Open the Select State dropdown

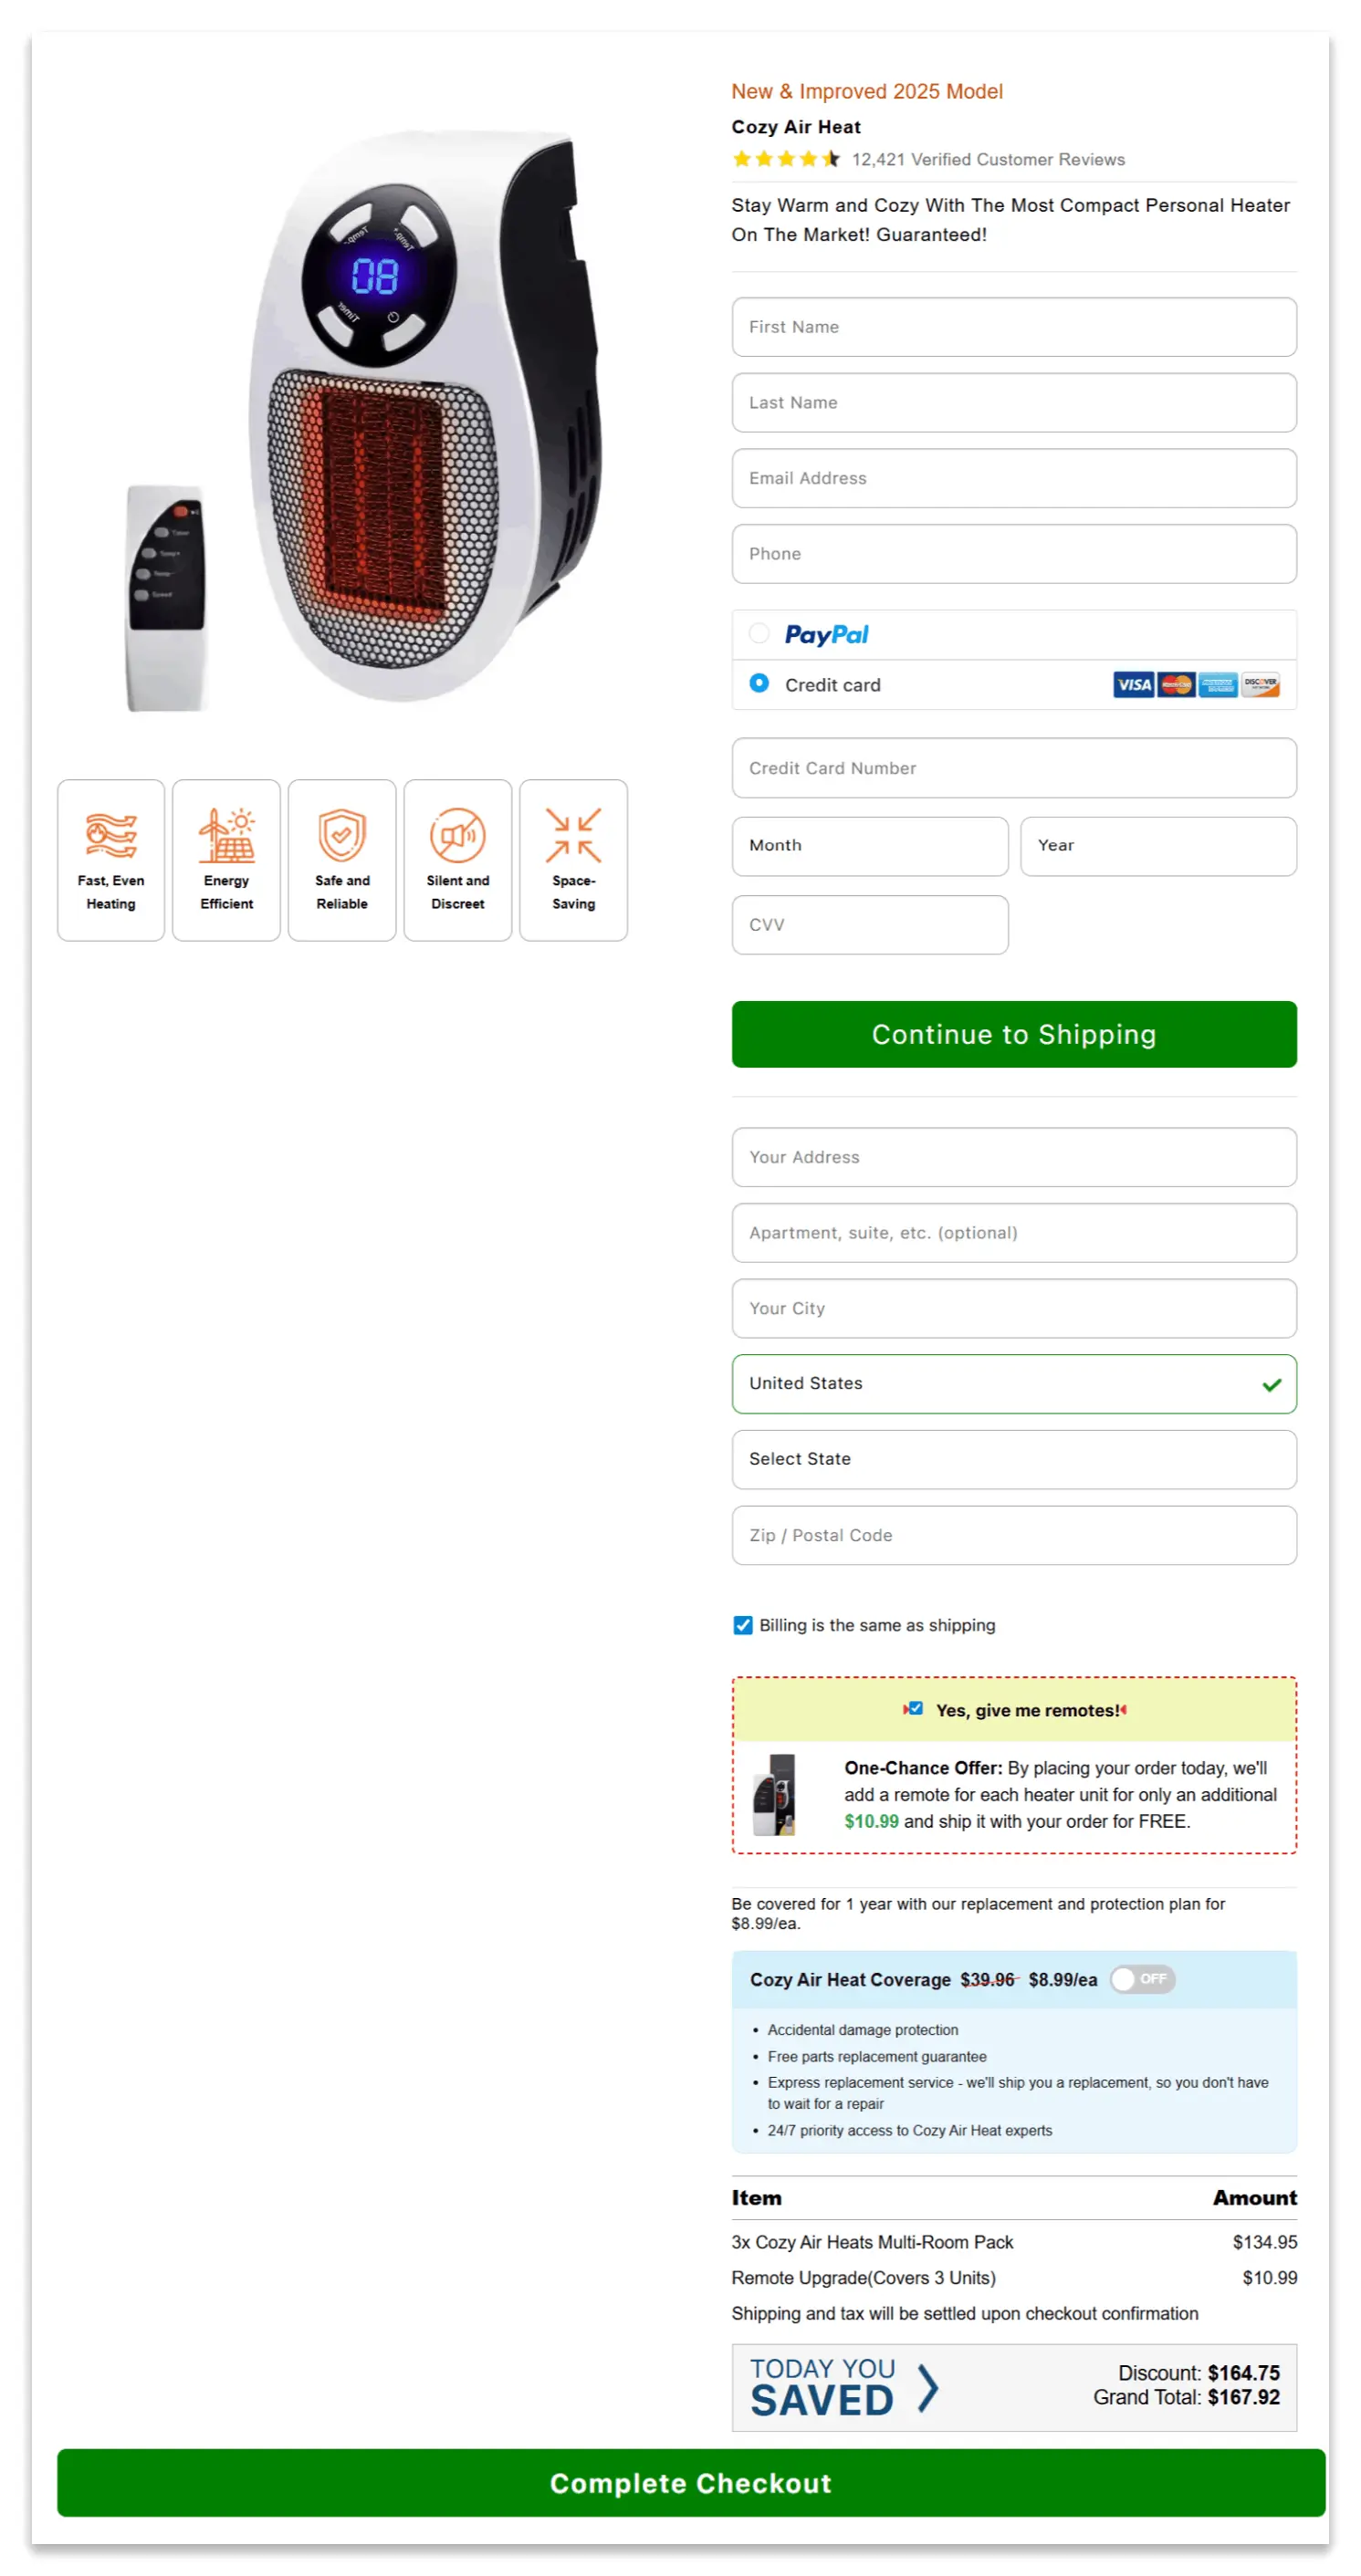click(1013, 1459)
